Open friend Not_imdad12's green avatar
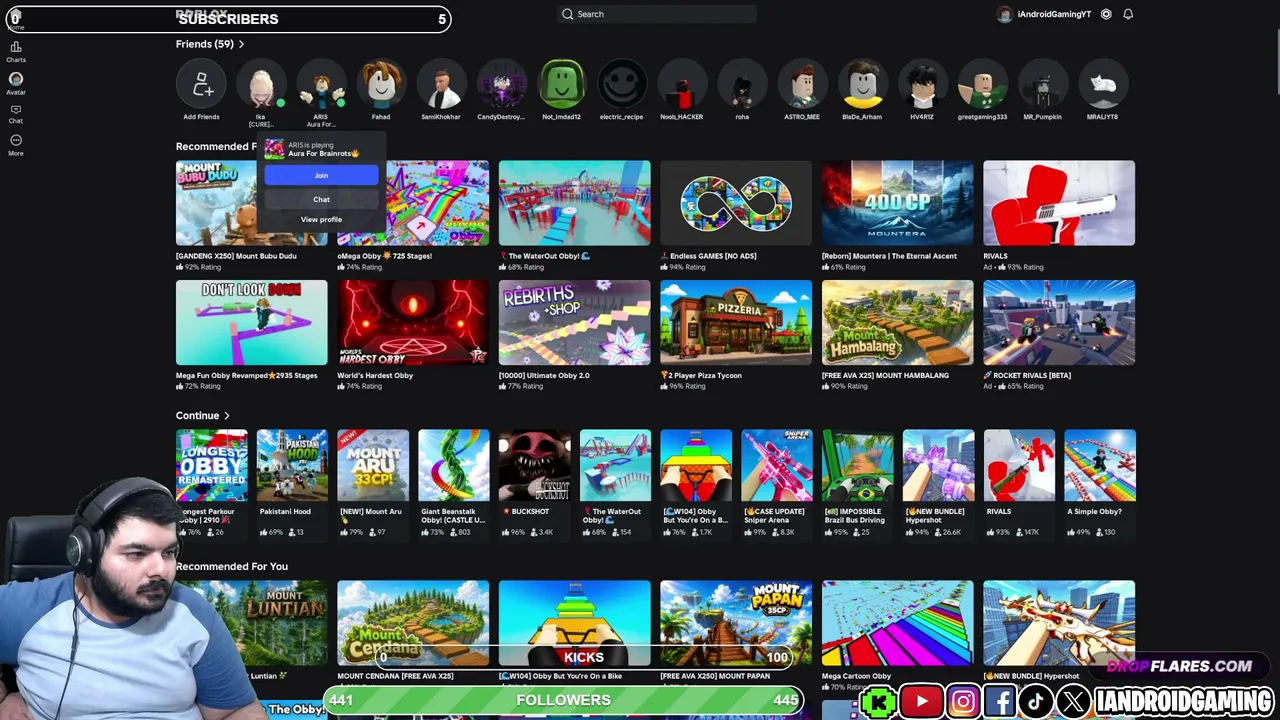This screenshot has width=1280, height=720. point(561,85)
